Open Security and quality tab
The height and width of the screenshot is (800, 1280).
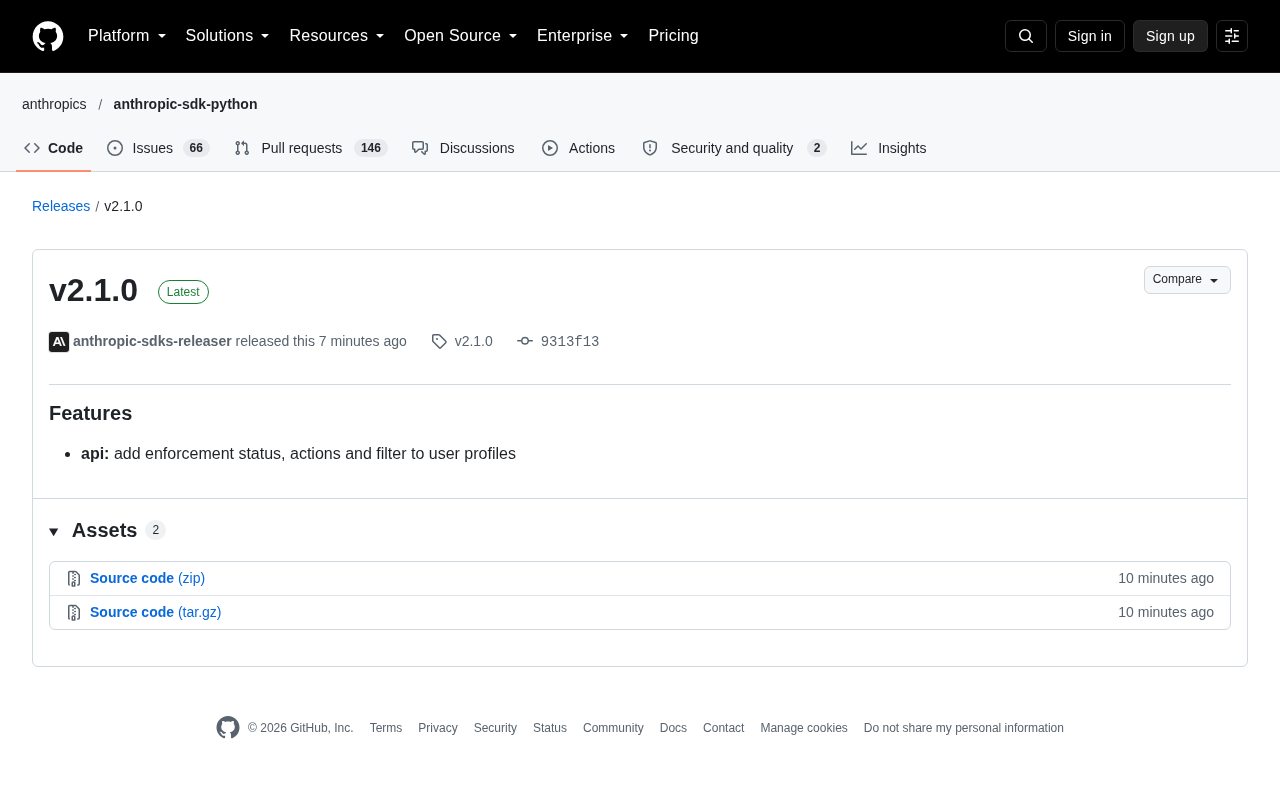(x=734, y=148)
